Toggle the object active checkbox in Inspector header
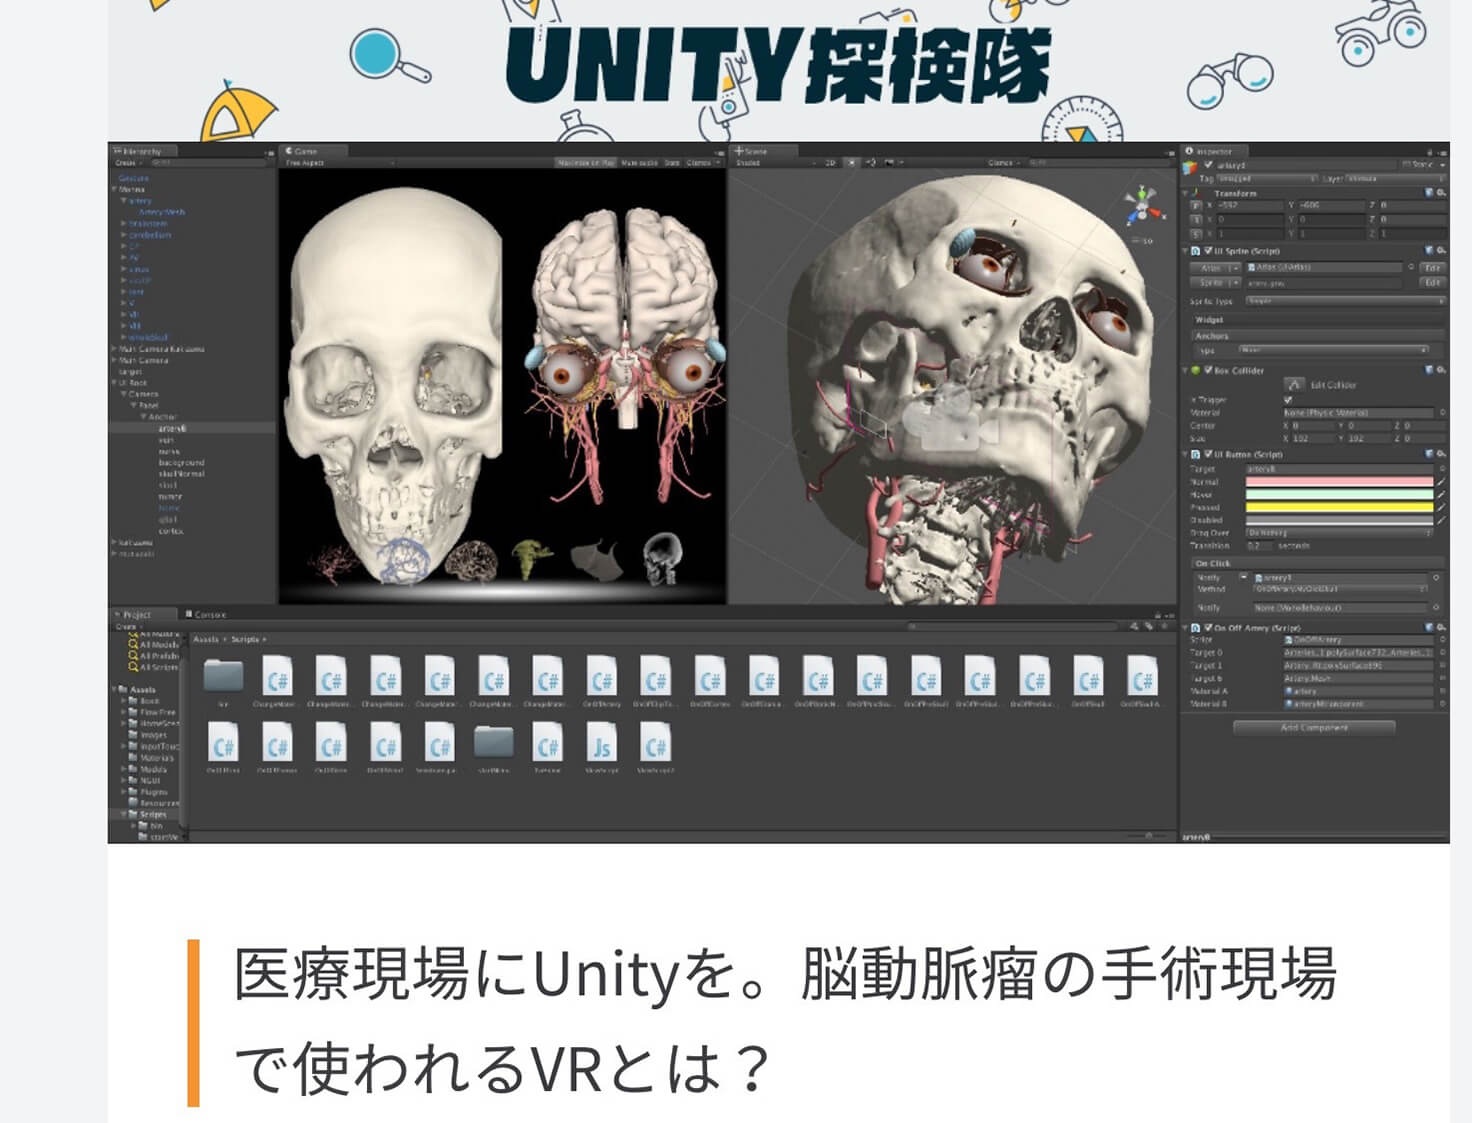The image size is (1472, 1123). pyautogui.click(x=1208, y=166)
